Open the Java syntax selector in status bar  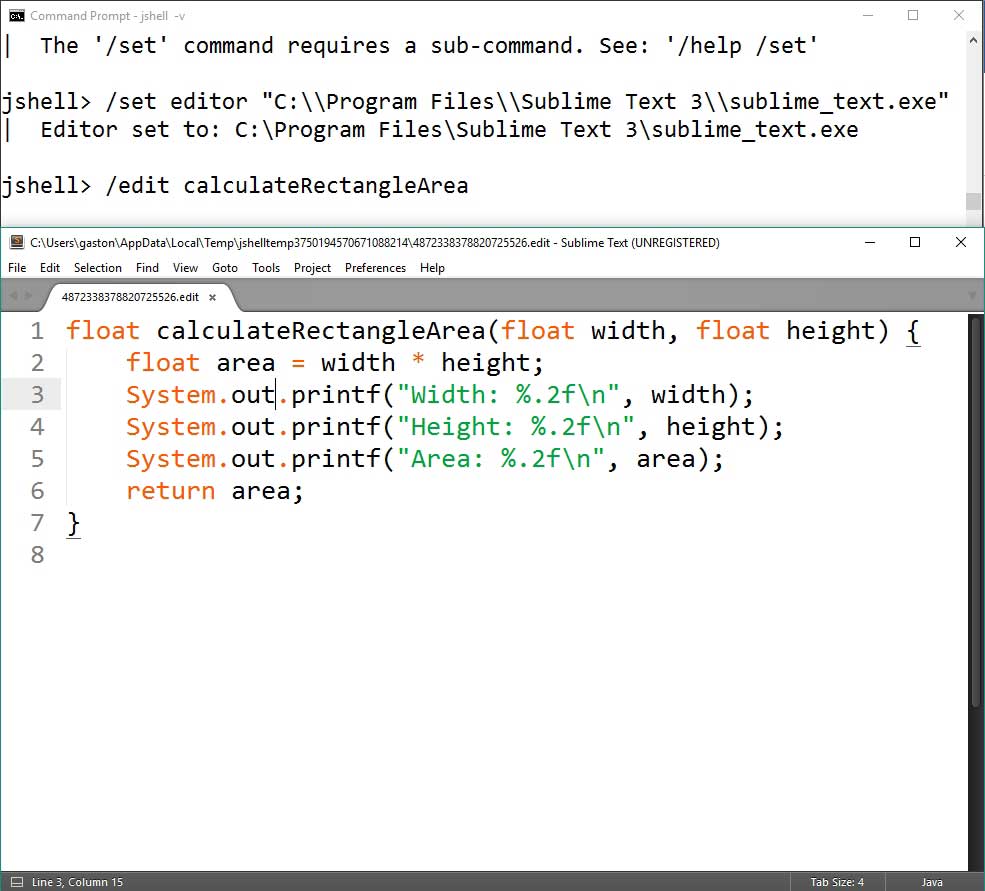coord(932,882)
